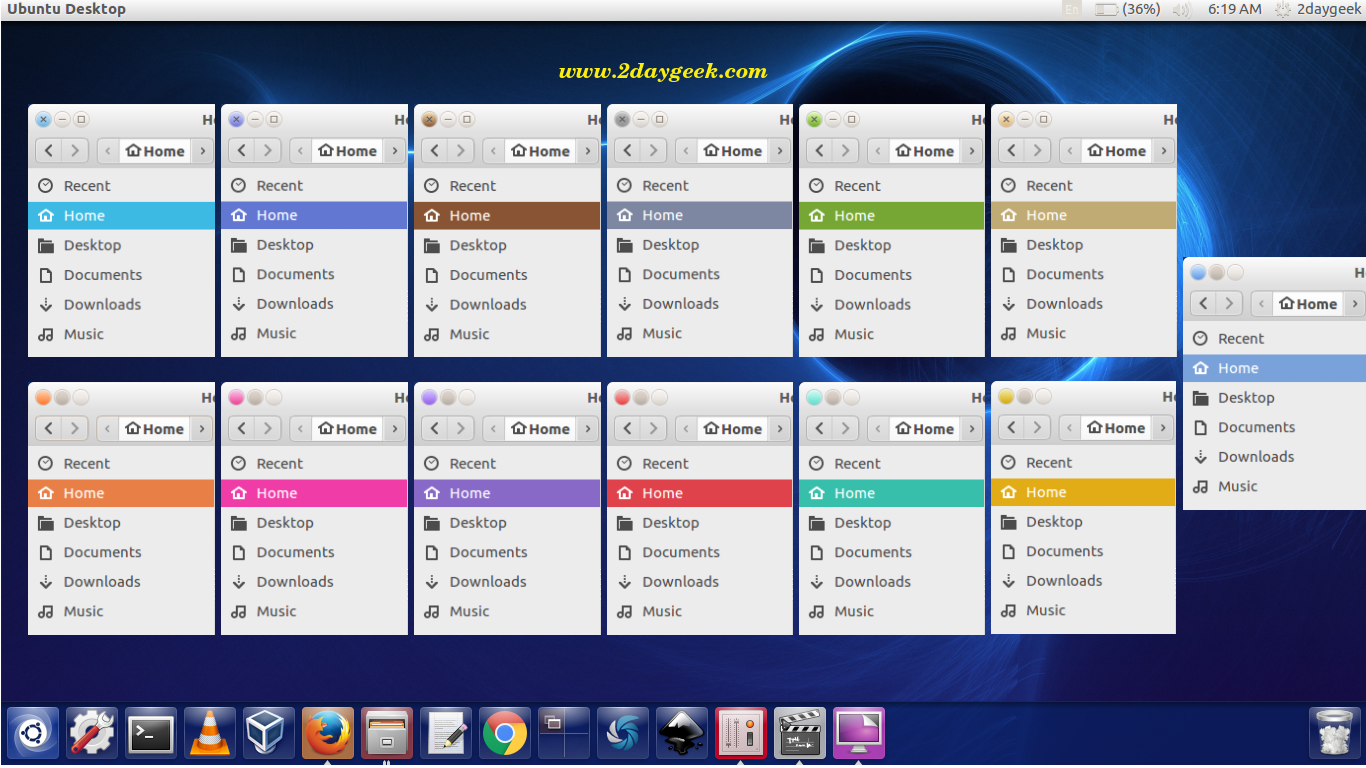Launch Inkscape from the dock
This screenshot has width=1366, height=768.
point(682,734)
